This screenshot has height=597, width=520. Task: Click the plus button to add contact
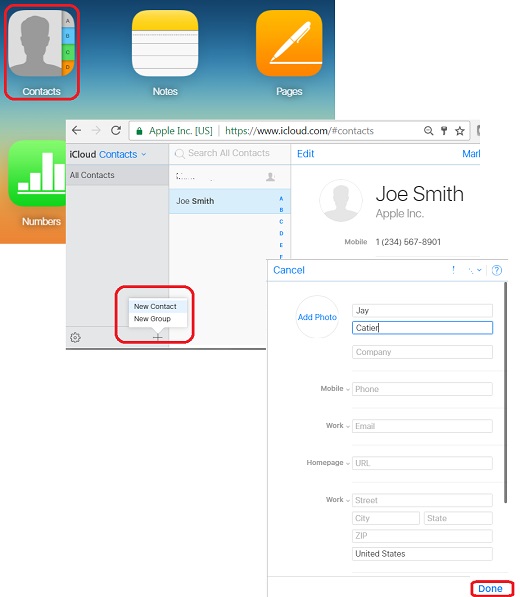click(158, 337)
